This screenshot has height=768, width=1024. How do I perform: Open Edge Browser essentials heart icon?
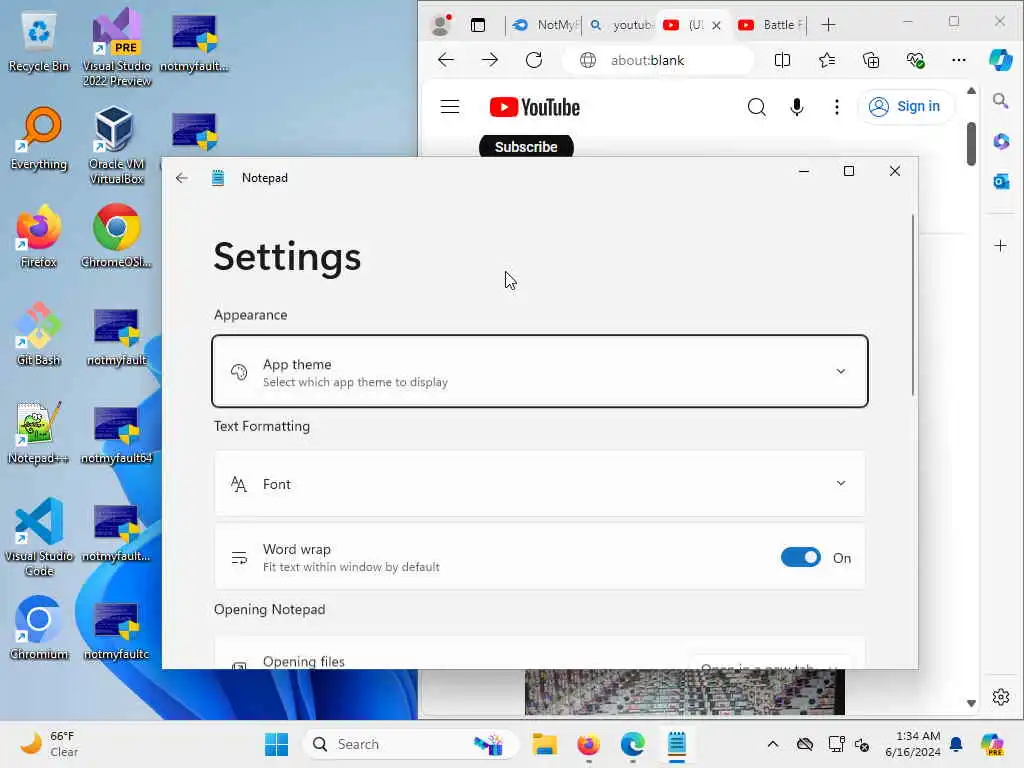916,60
